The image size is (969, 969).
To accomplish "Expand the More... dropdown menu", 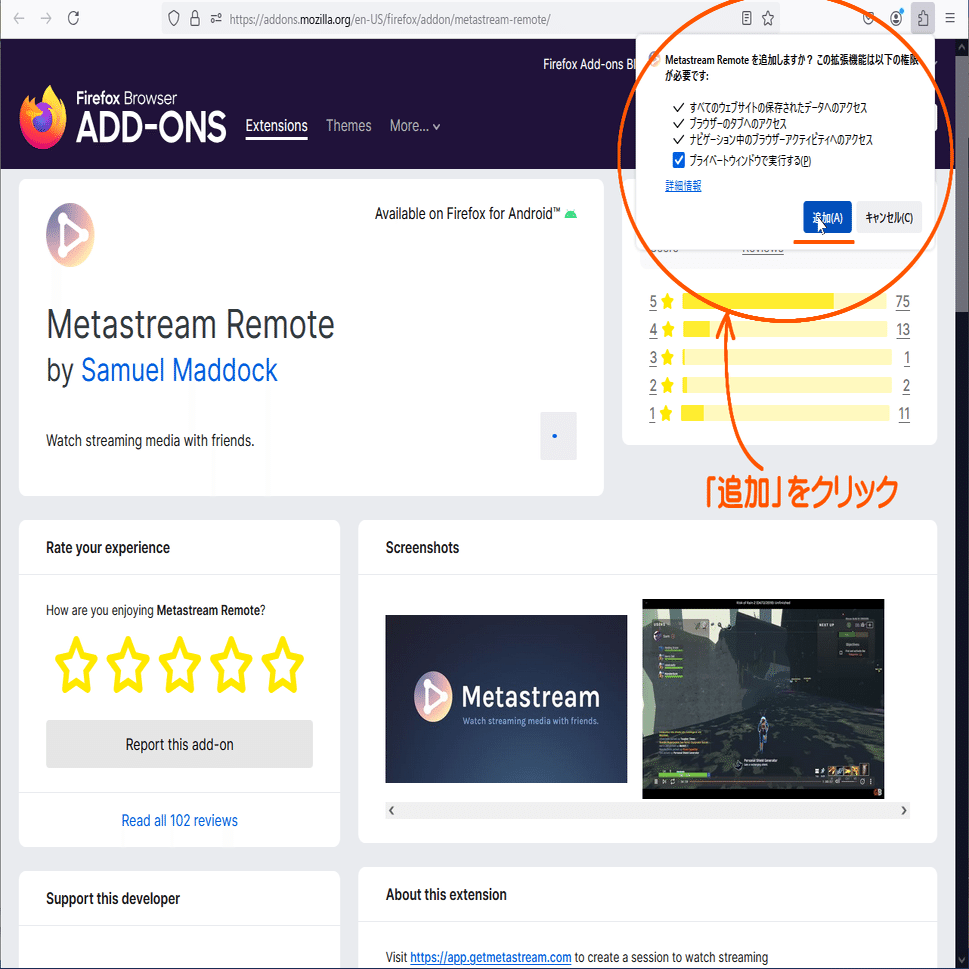I will [x=415, y=126].
